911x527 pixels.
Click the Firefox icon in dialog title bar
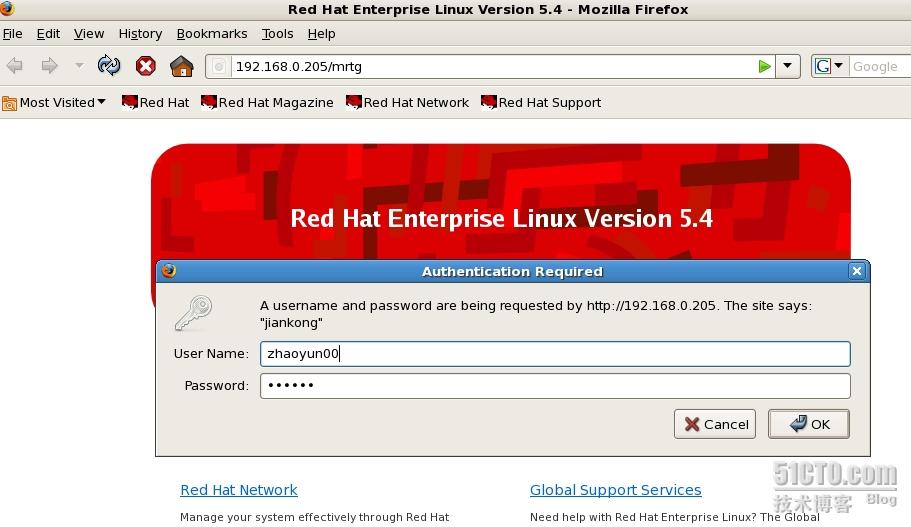[x=169, y=271]
